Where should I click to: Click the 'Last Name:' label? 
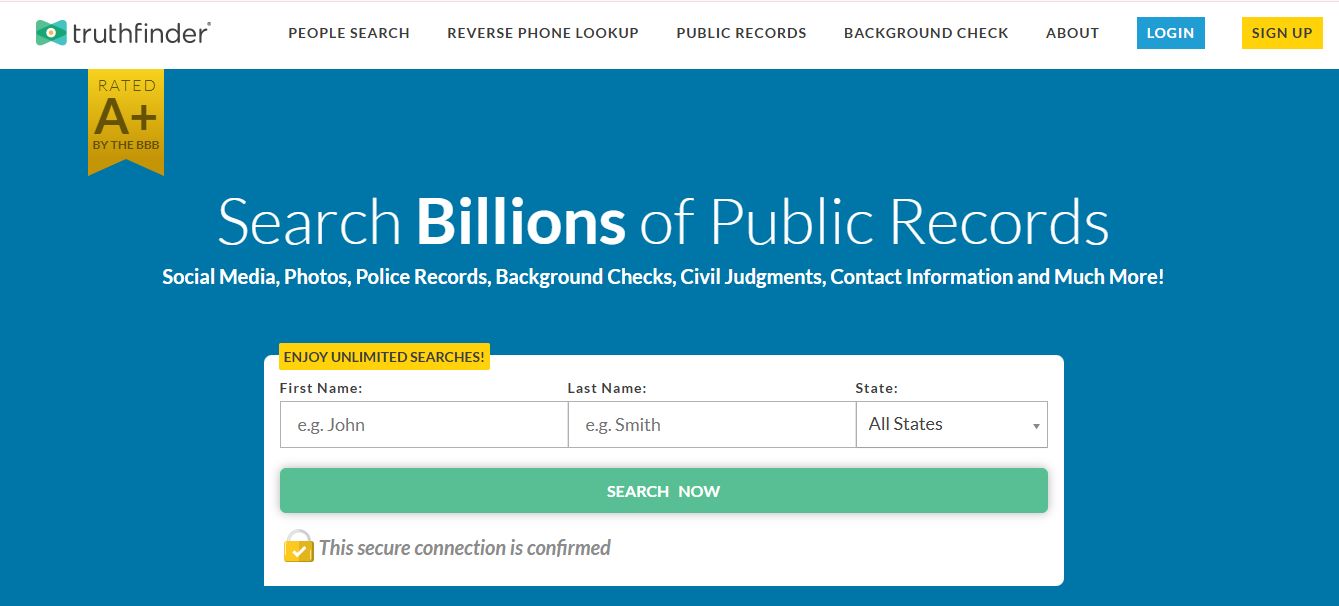pyautogui.click(x=607, y=388)
